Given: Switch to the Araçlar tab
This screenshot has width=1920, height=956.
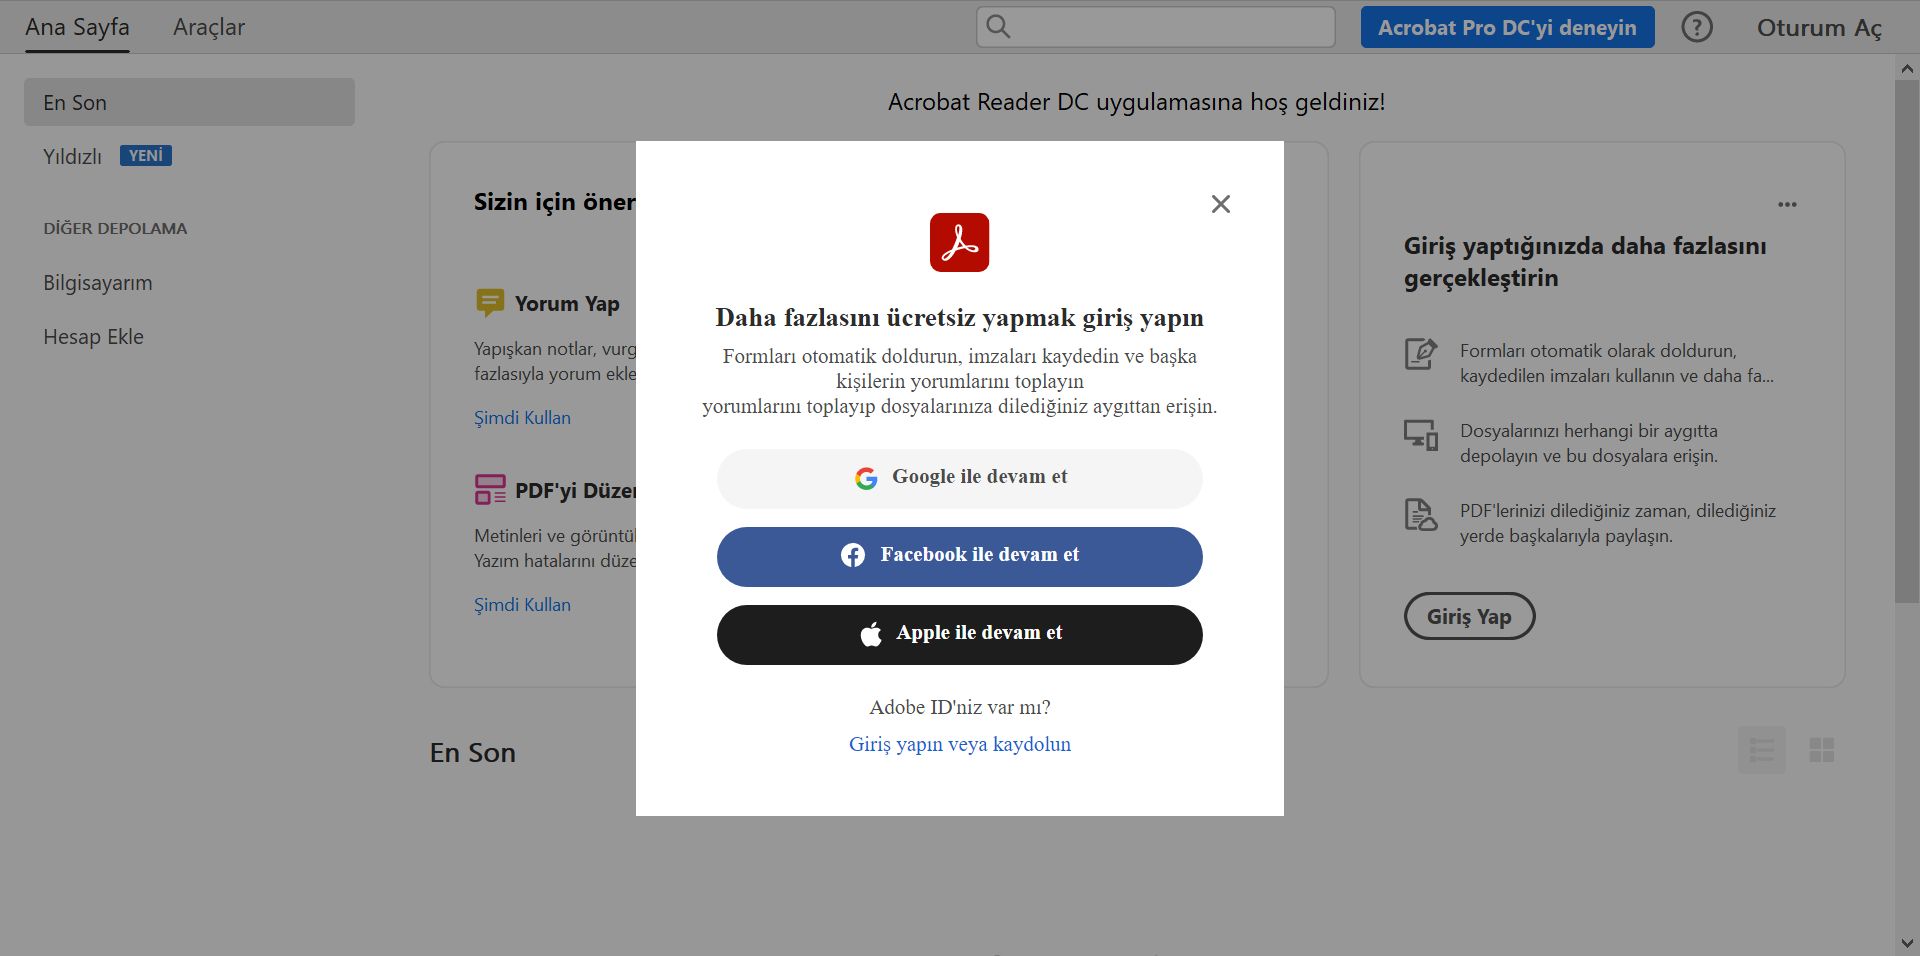Looking at the screenshot, I should click(210, 27).
